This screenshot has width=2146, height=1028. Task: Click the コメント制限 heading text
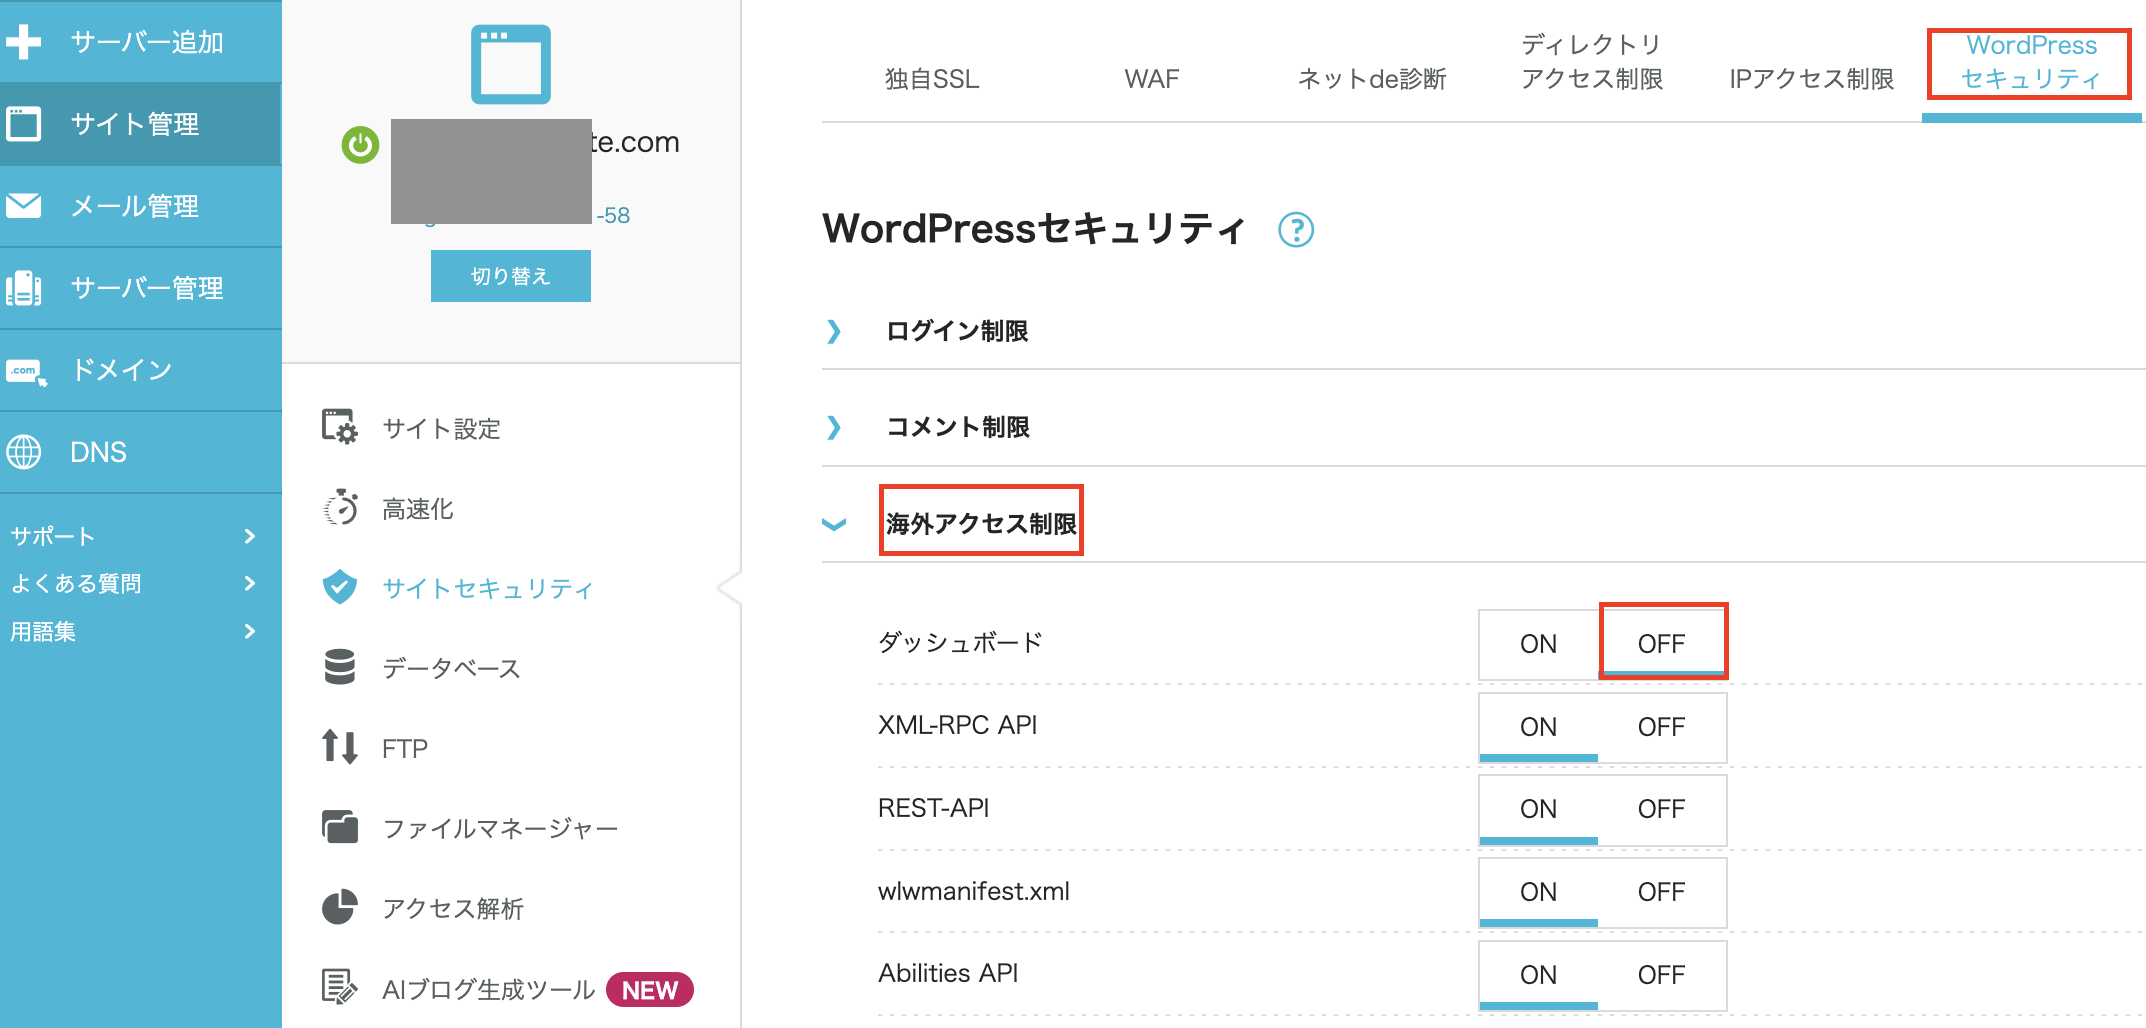click(957, 427)
